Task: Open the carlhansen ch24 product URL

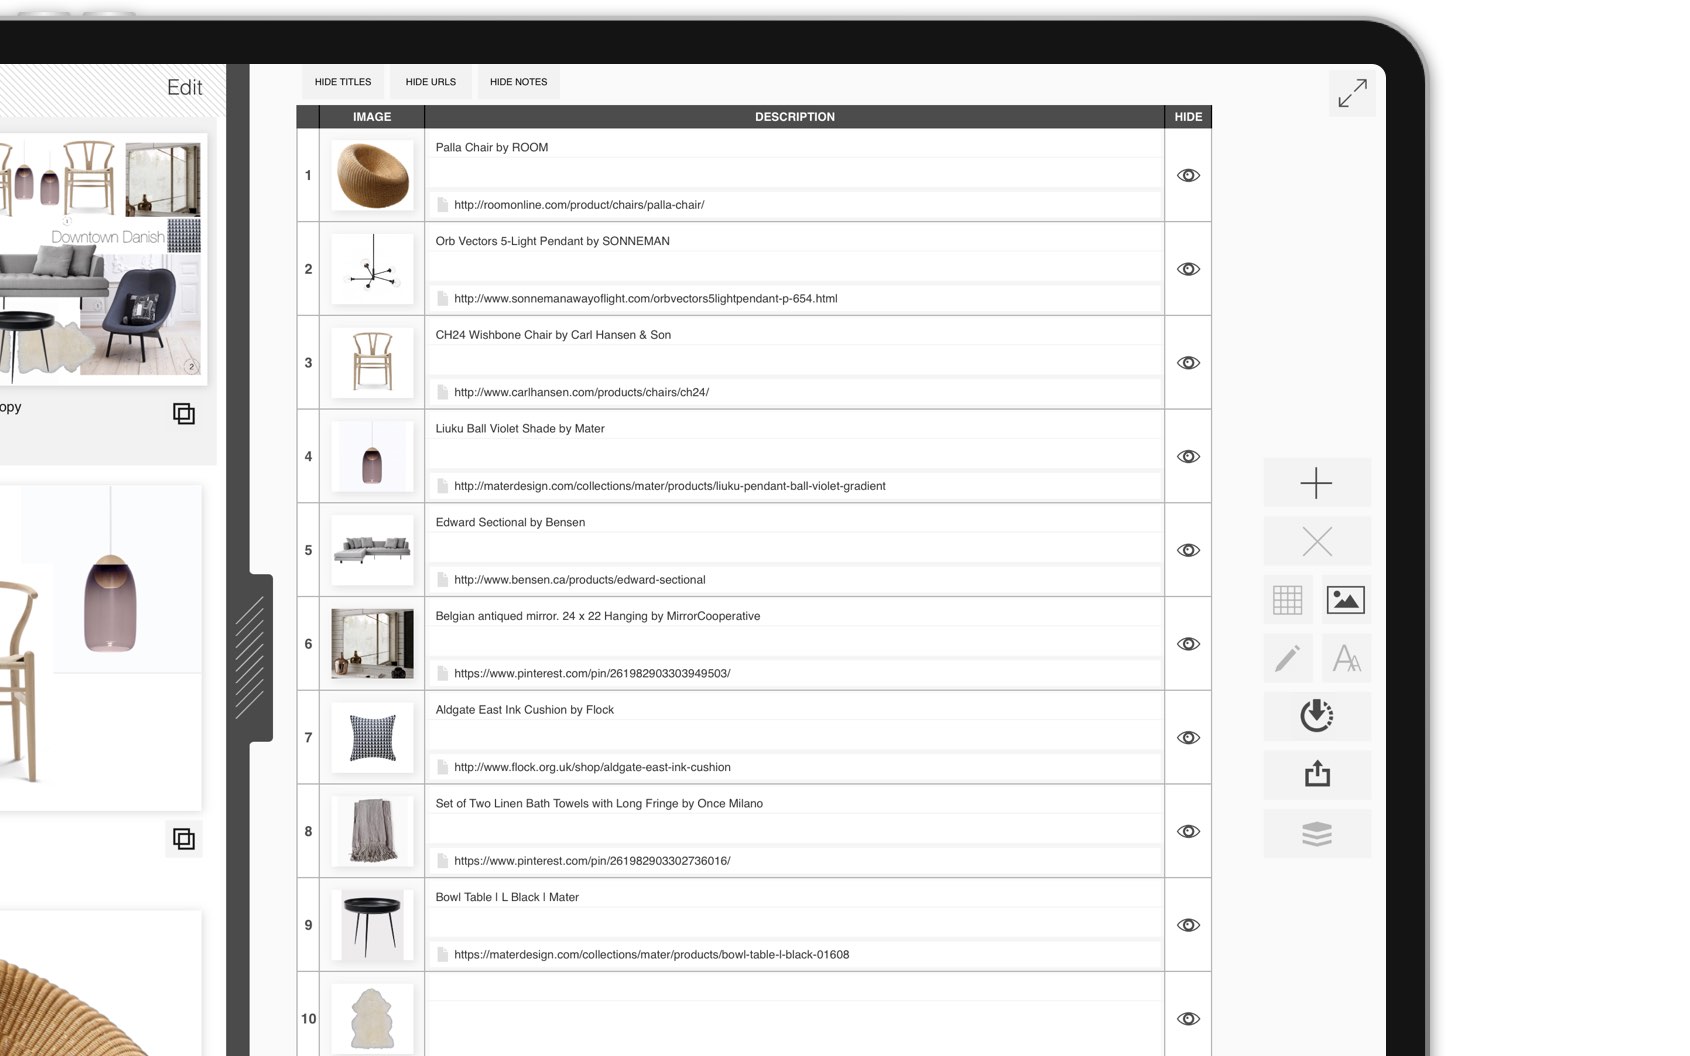Action: tap(581, 392)
